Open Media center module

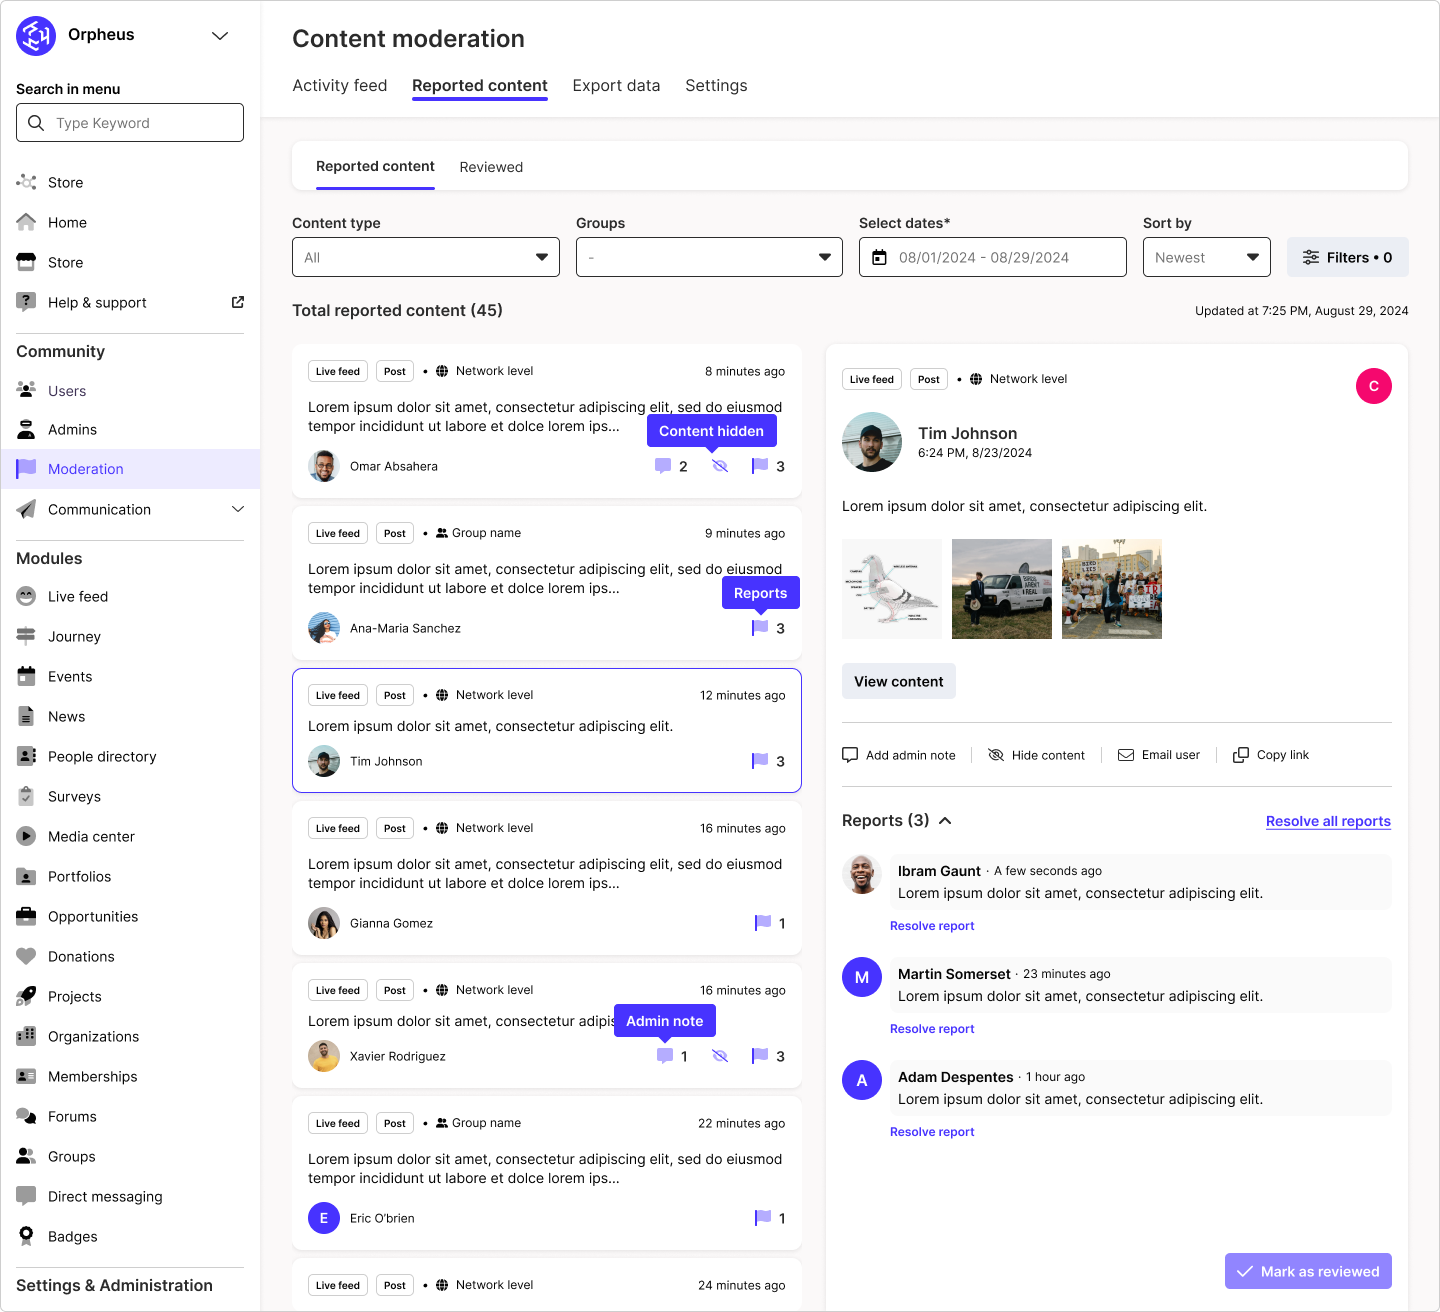tap(91, 837)
